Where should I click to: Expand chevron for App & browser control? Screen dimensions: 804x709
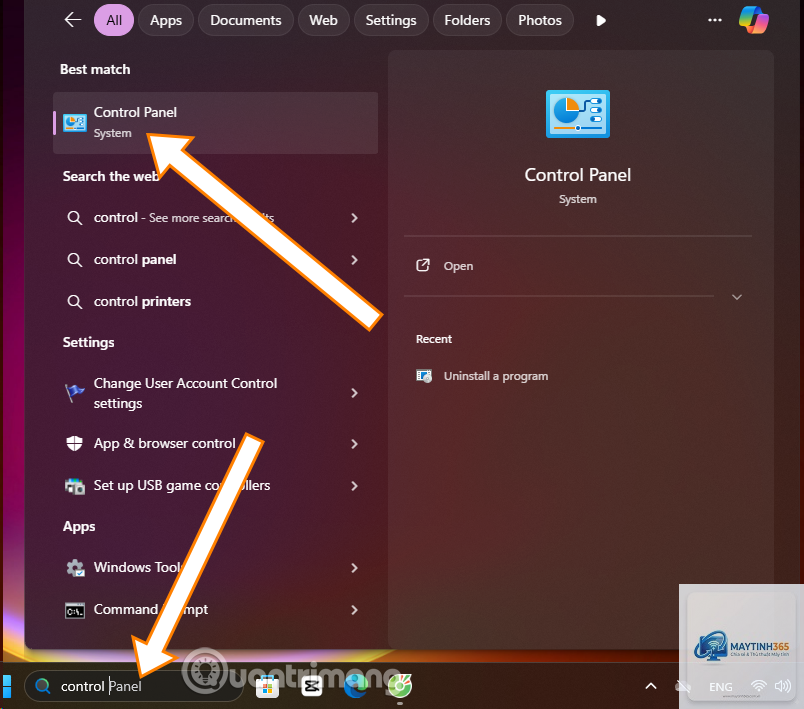354,444
